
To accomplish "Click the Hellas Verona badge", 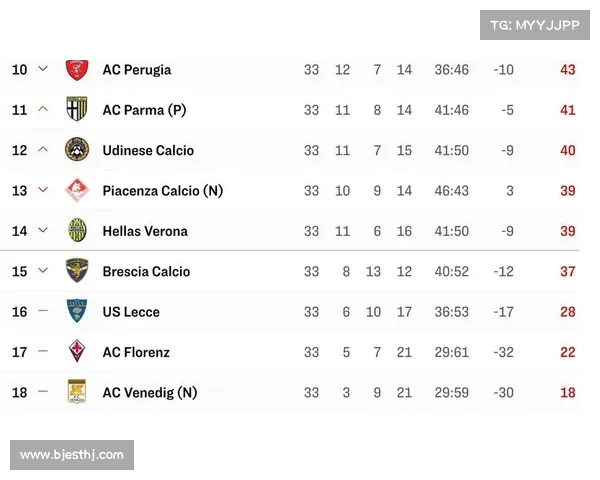I will pos(77,230).
